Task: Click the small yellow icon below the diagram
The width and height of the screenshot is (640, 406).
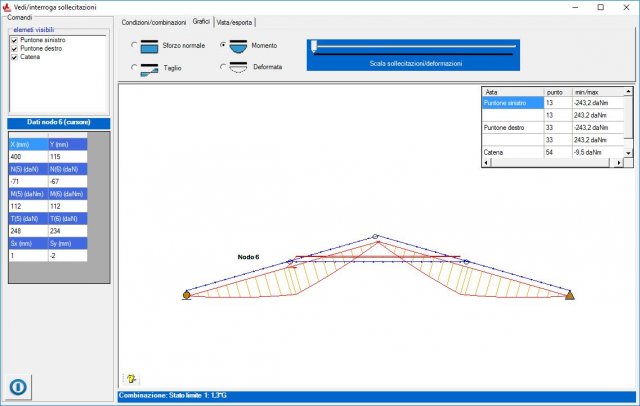Action: 132,379
